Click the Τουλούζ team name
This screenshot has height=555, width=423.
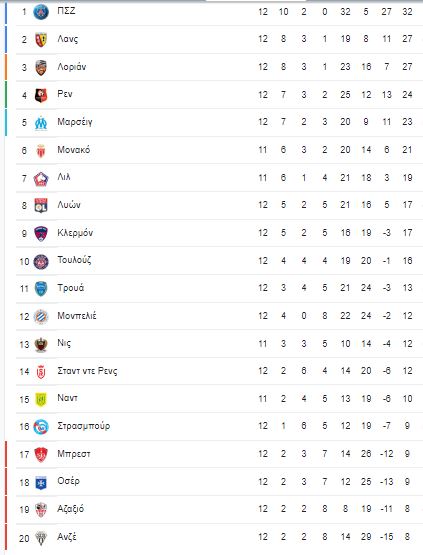[74, 260]
